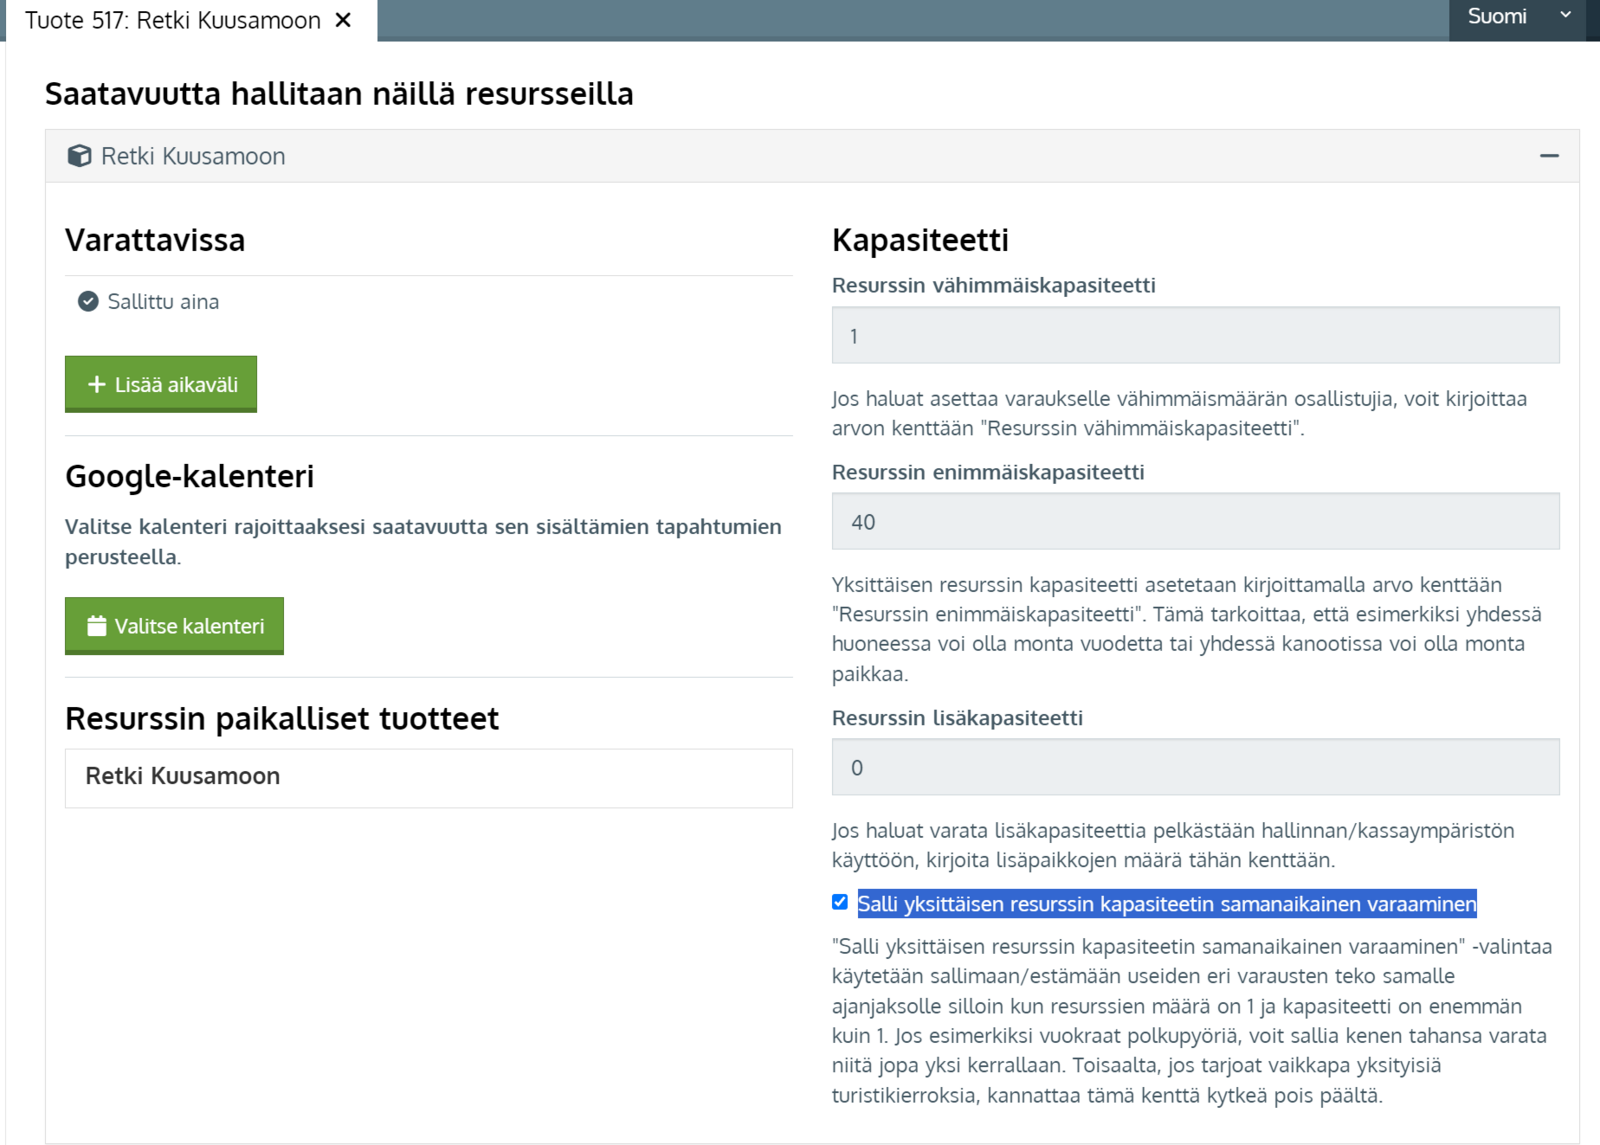Click the Google-kalenteri section heading
Viewport: 1600px width, 1145px height.
pos(190,476)
